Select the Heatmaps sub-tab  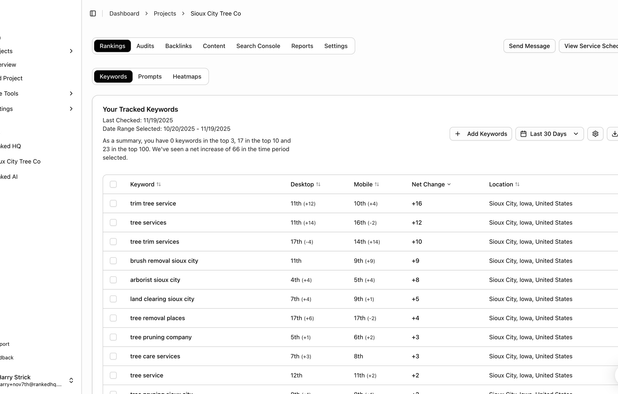[x=187, y=76]
